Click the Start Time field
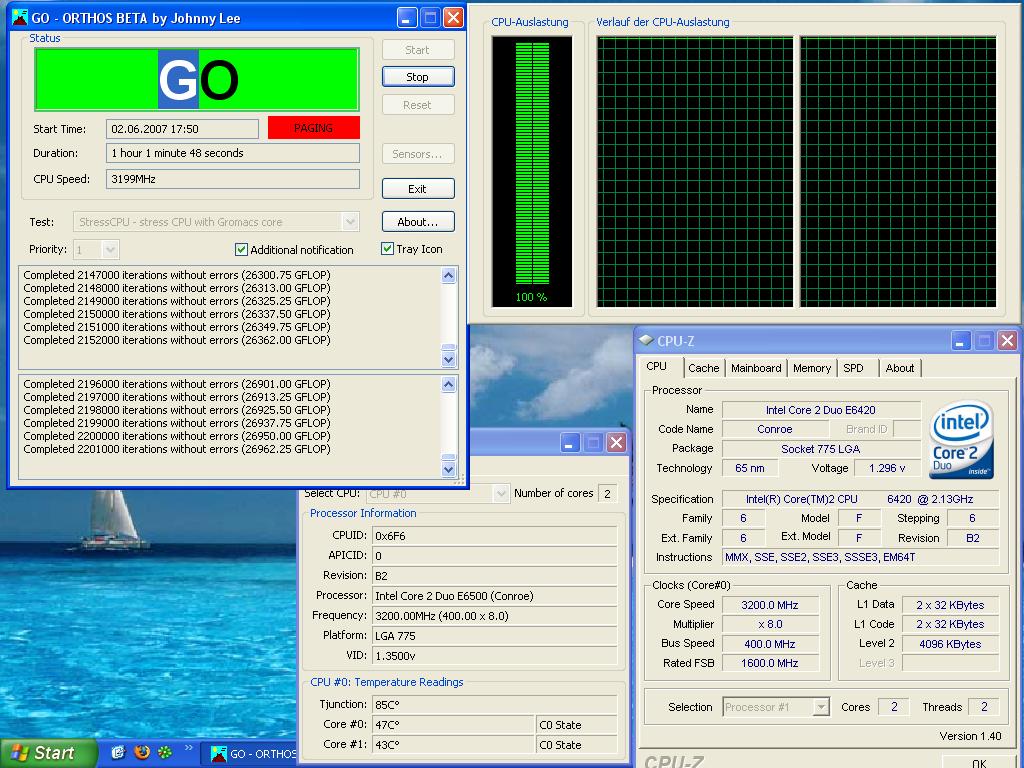This screenshot has height=768, width=1024. coord(182,129)
